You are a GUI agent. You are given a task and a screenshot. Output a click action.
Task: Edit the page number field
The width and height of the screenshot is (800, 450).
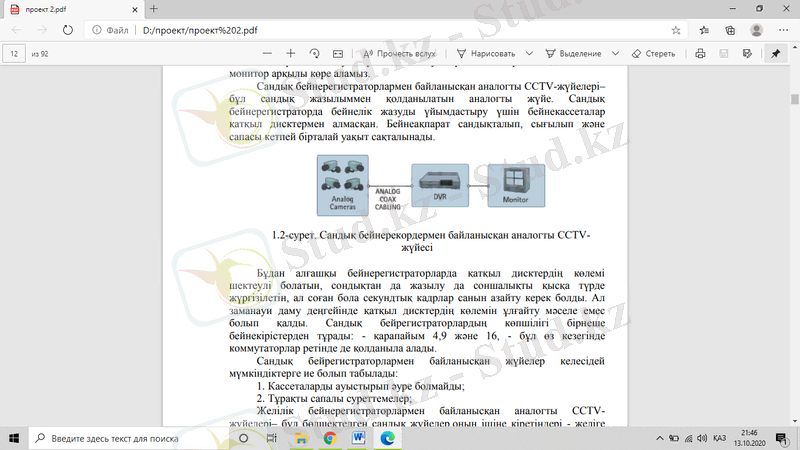pyautogui.click(x=14, y=54)
